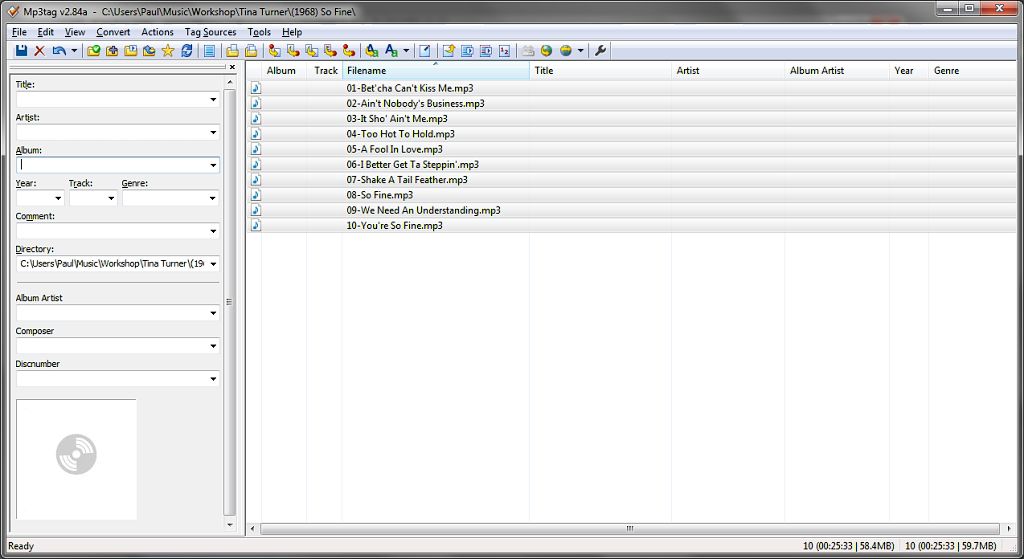Open the Album field dropdown arrow
Screen dimensions: 1024x559
213,165
